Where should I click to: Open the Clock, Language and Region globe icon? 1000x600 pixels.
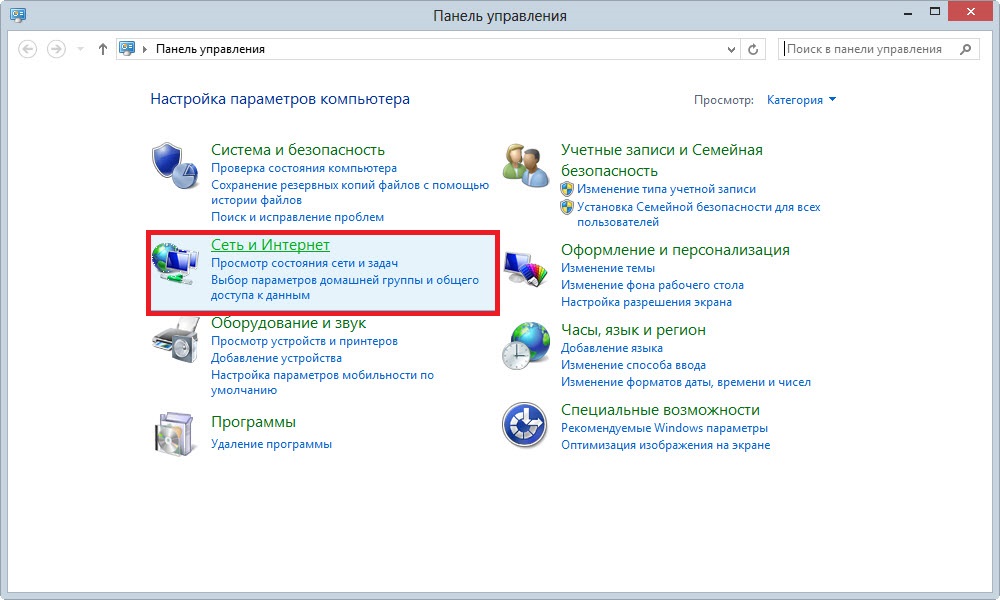[x=526, y=346]
